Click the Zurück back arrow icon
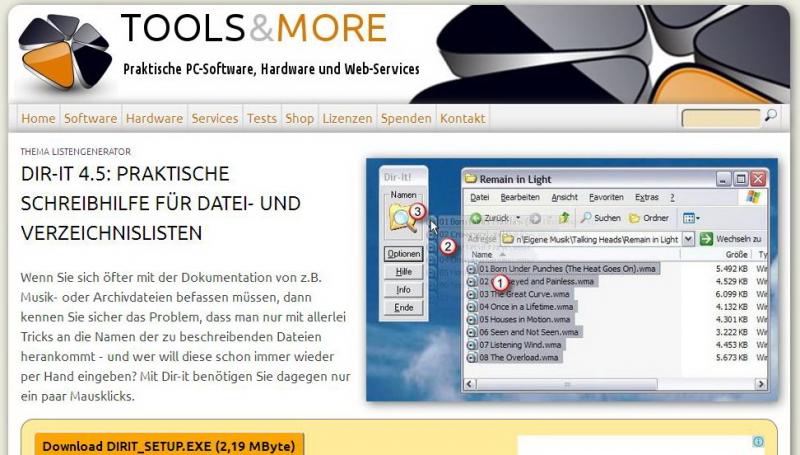 [x=476, y=218]
